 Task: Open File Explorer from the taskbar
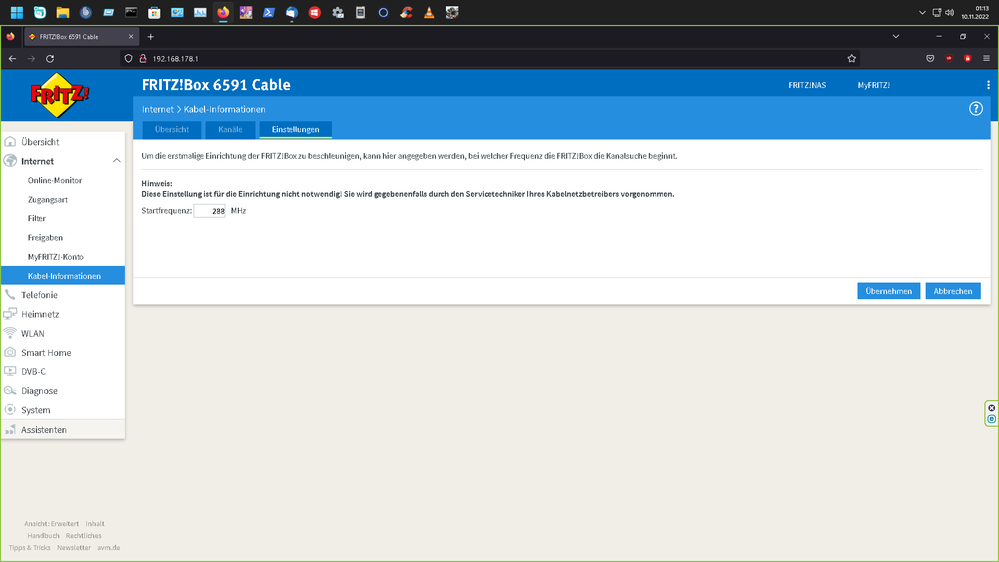(x=62, y=12)
